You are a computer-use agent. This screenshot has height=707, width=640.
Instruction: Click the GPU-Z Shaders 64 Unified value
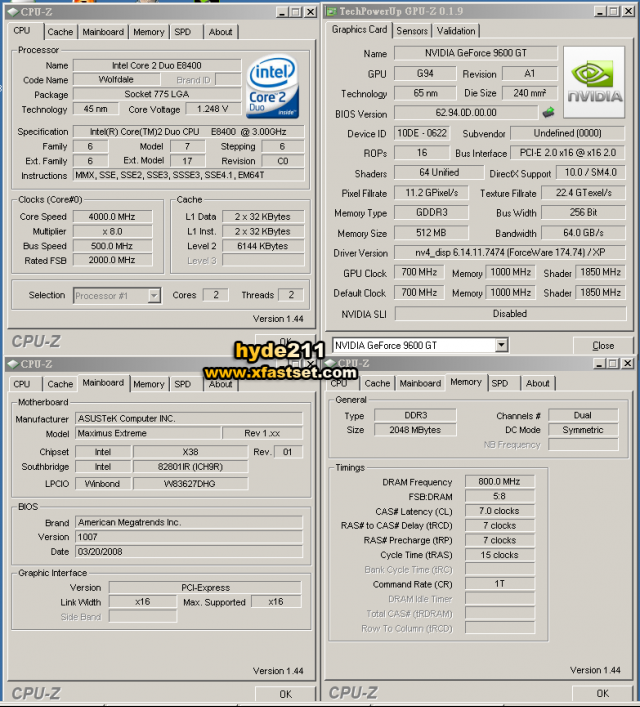[439, 173]
